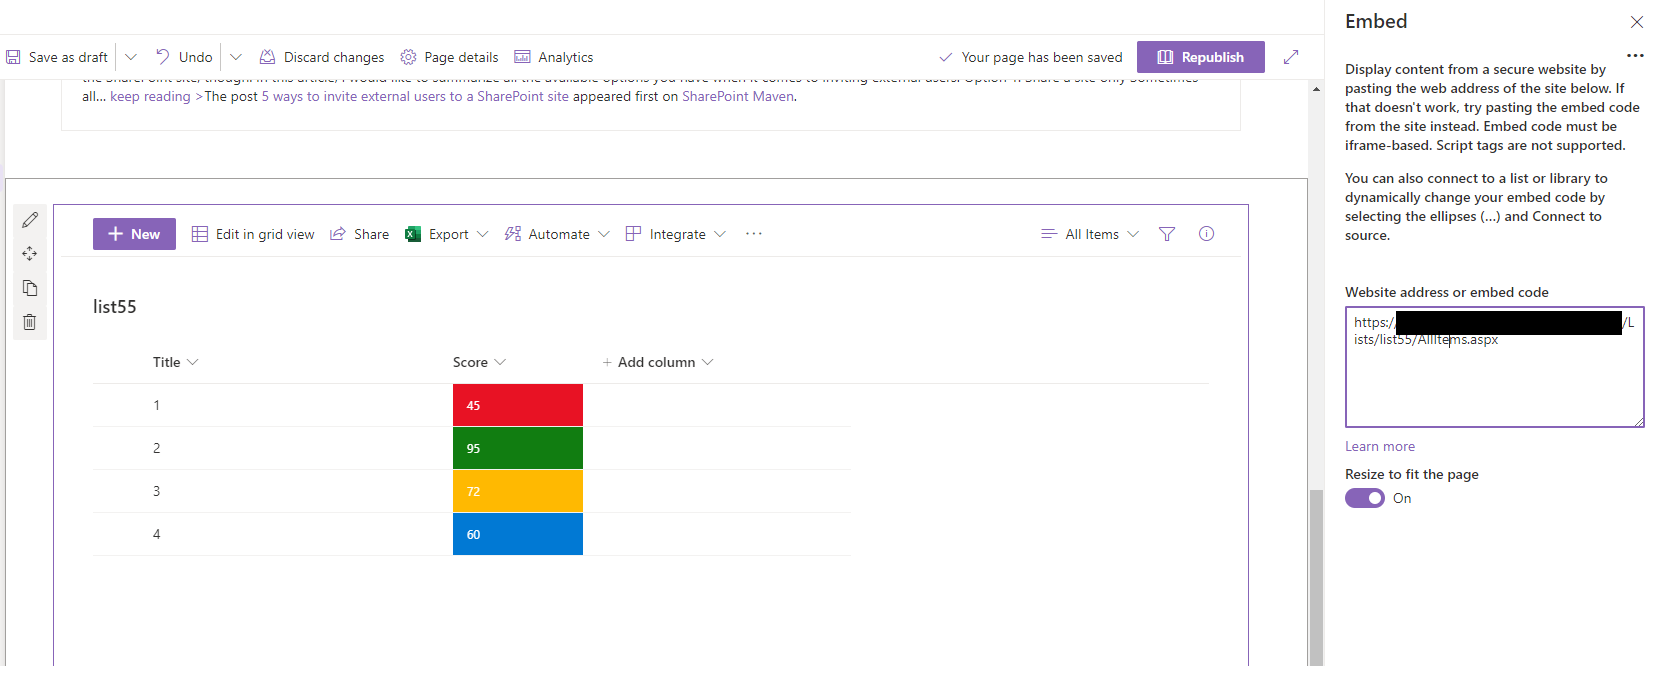Open the list toolbar more options ellipsis
1660x679 pixels.
click(754, 234)
